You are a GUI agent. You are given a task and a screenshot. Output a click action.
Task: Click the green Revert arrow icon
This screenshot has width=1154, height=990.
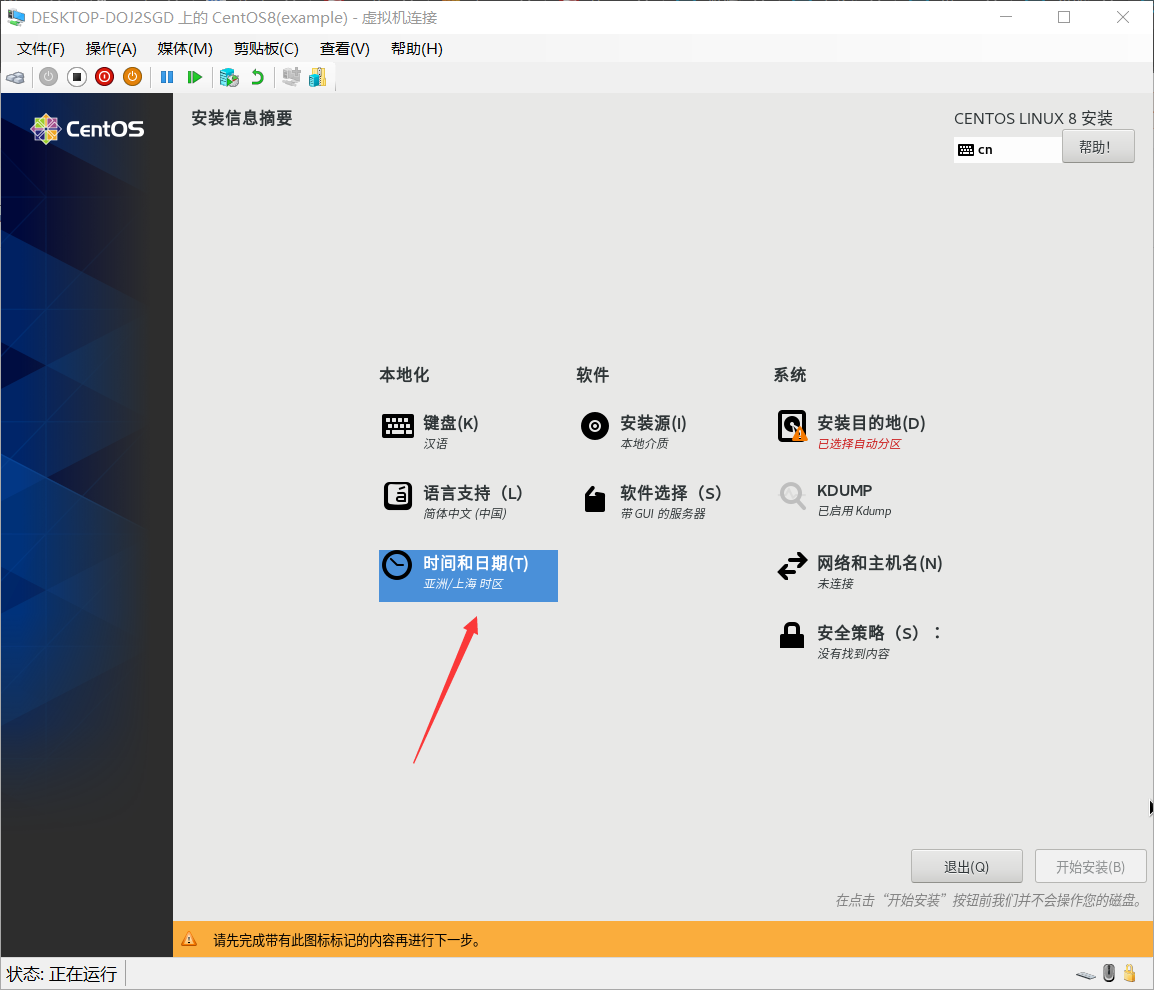tap(258, 77)
